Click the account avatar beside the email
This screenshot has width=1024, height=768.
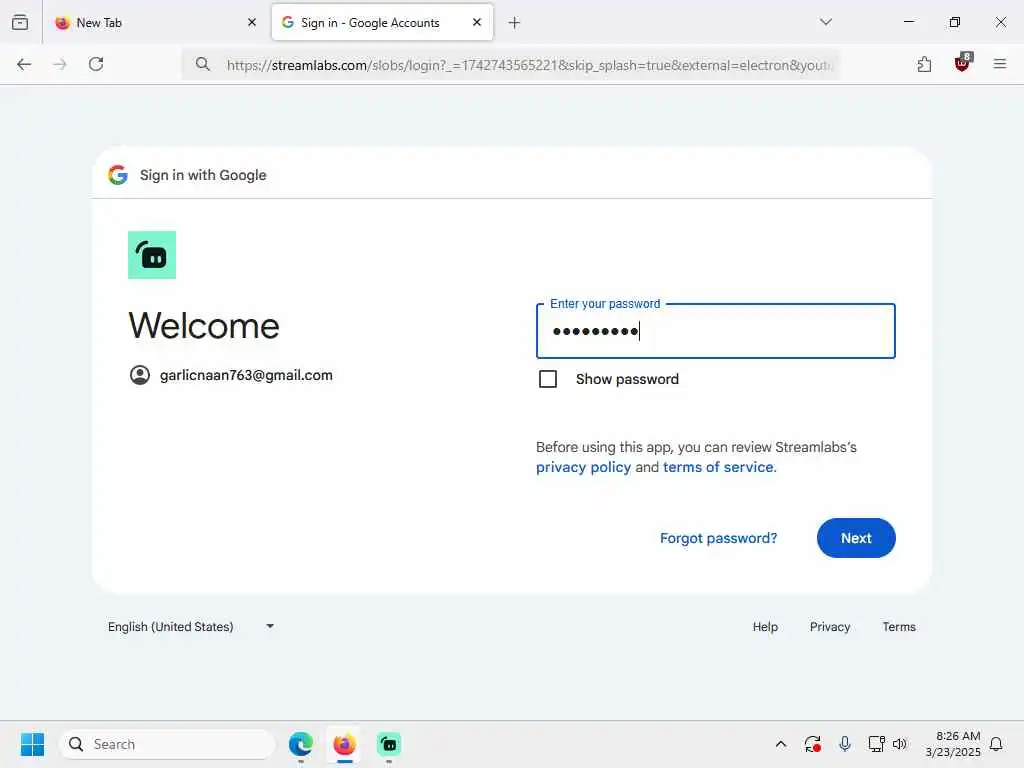(140, 375)
